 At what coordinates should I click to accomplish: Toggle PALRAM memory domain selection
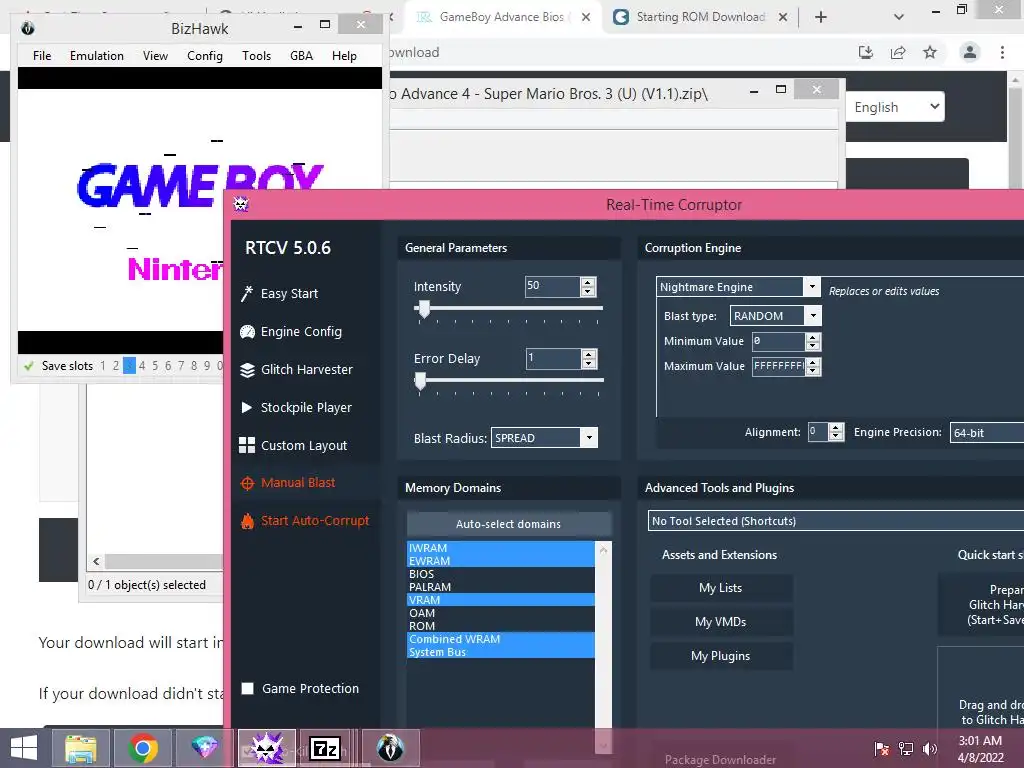(500, 586)
